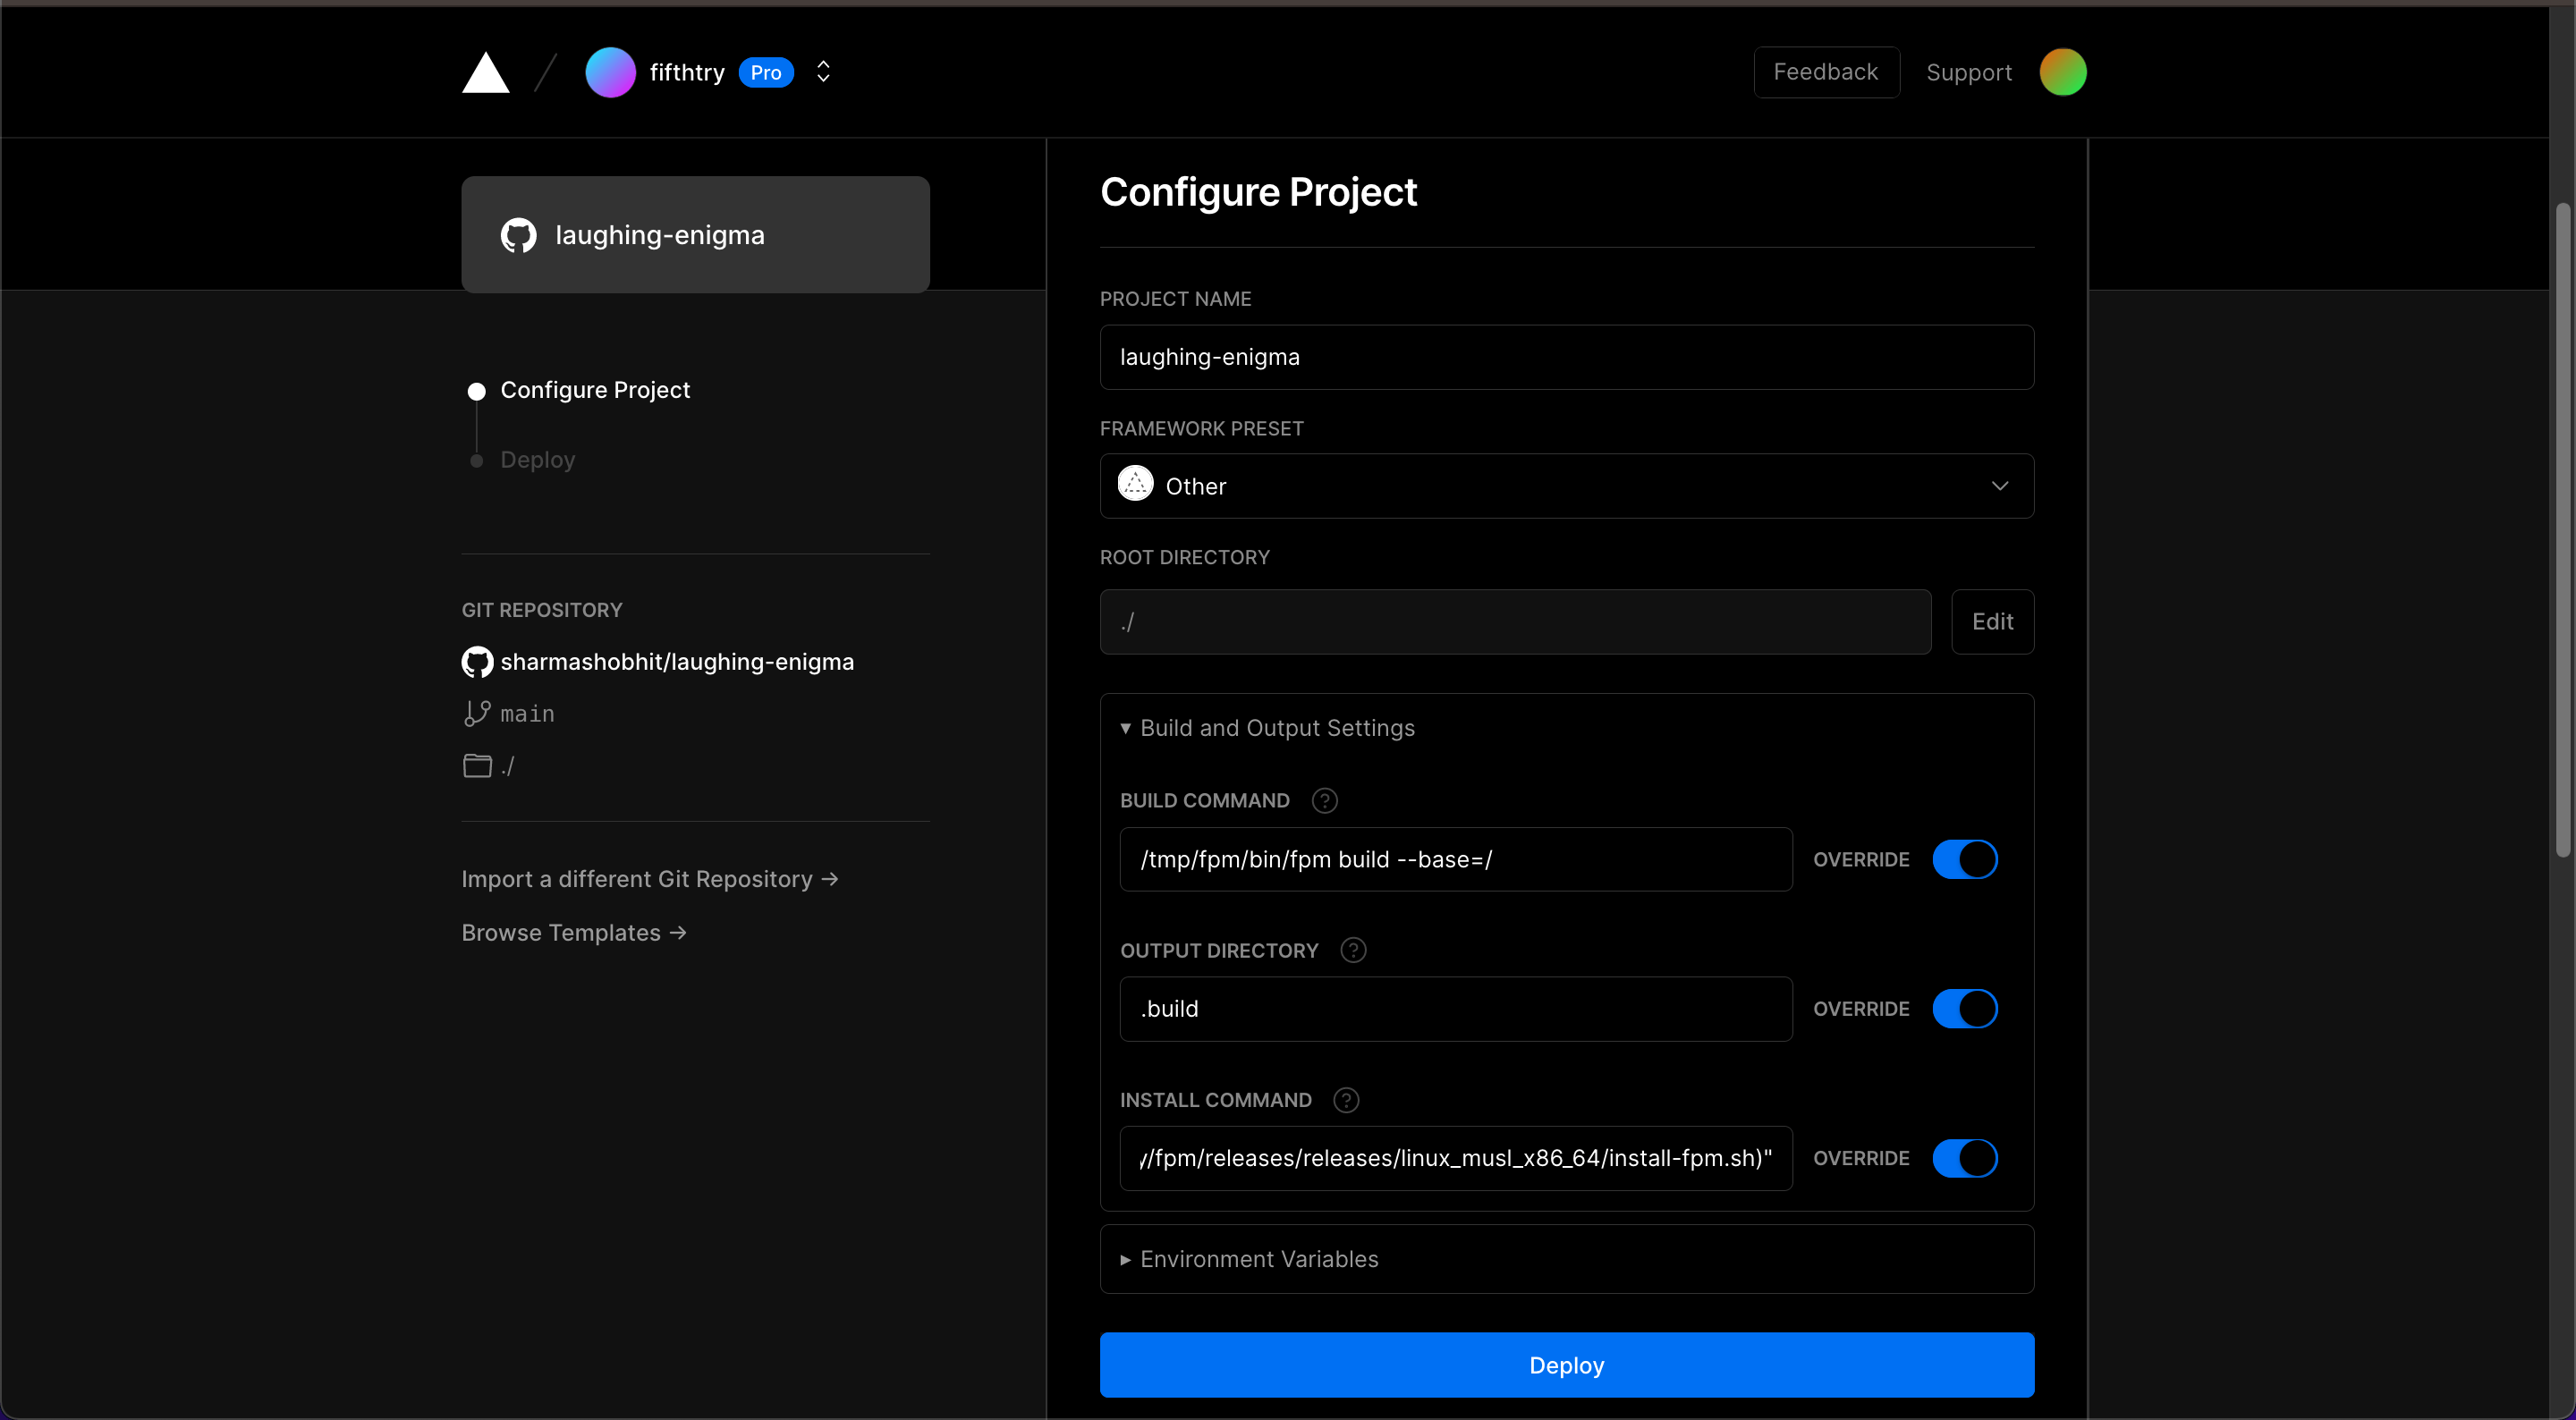Click the laughing-enigma repository card
Viewport: 2576px width, 1420px height.
point(695,235)
